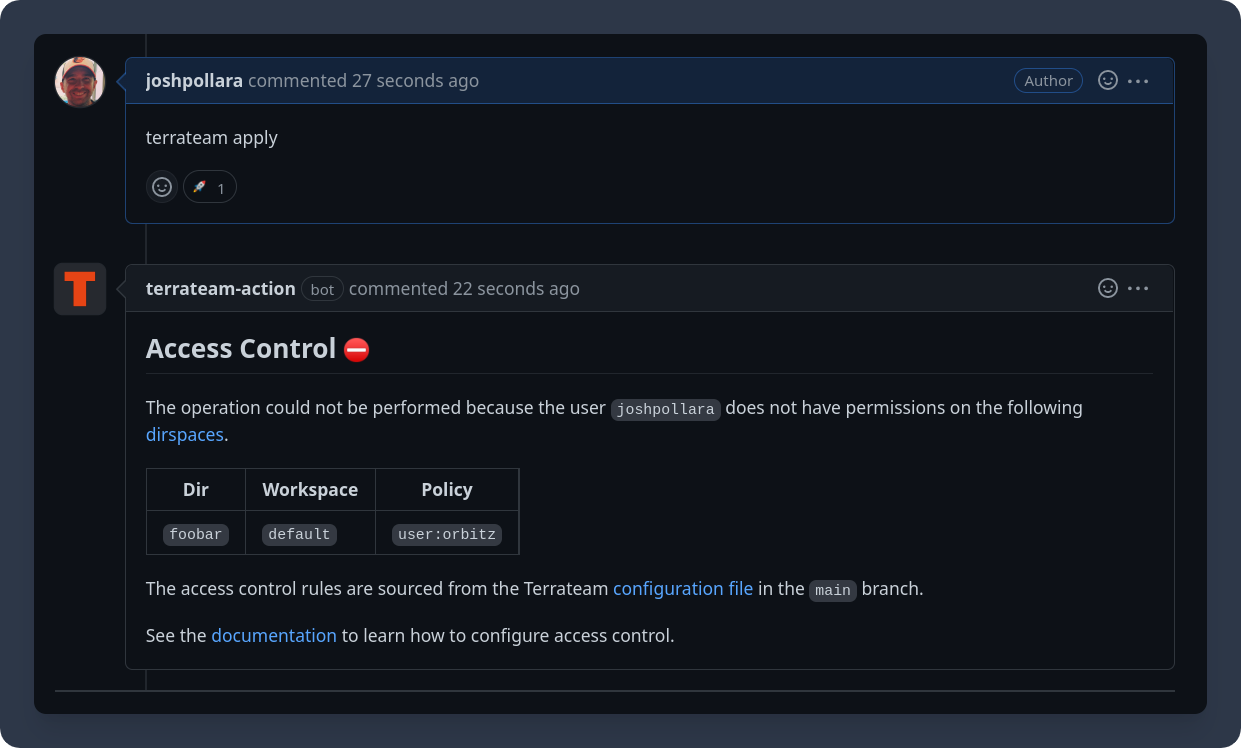Open joshpollara's profile avatar

80,82
